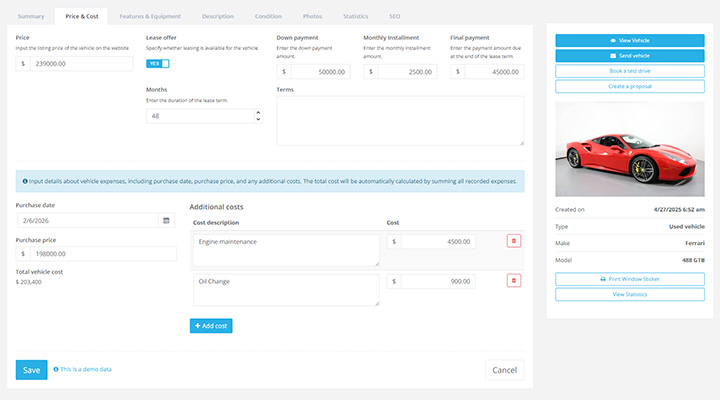Click the Ferrari make value
720x400 pixels.
click(695, 243)
